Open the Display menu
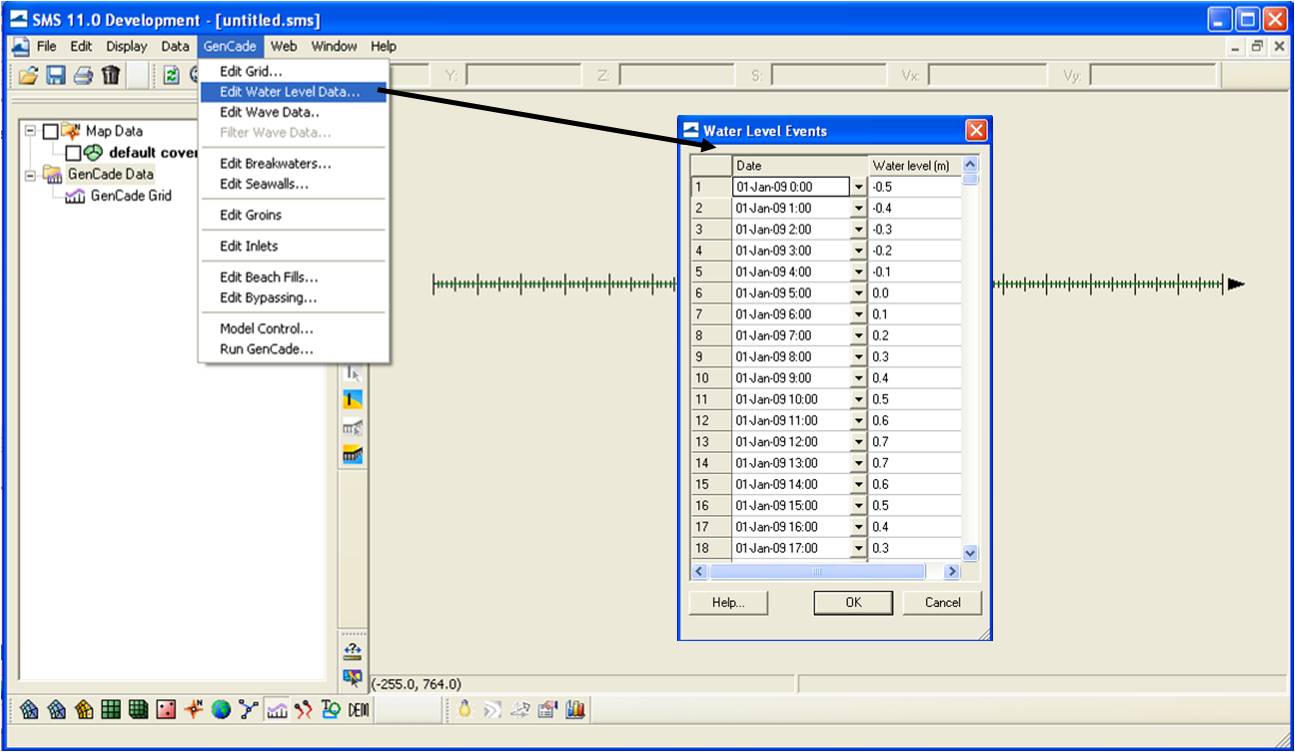This screenshot has height=752, width=1295. (x=127, y=46)
